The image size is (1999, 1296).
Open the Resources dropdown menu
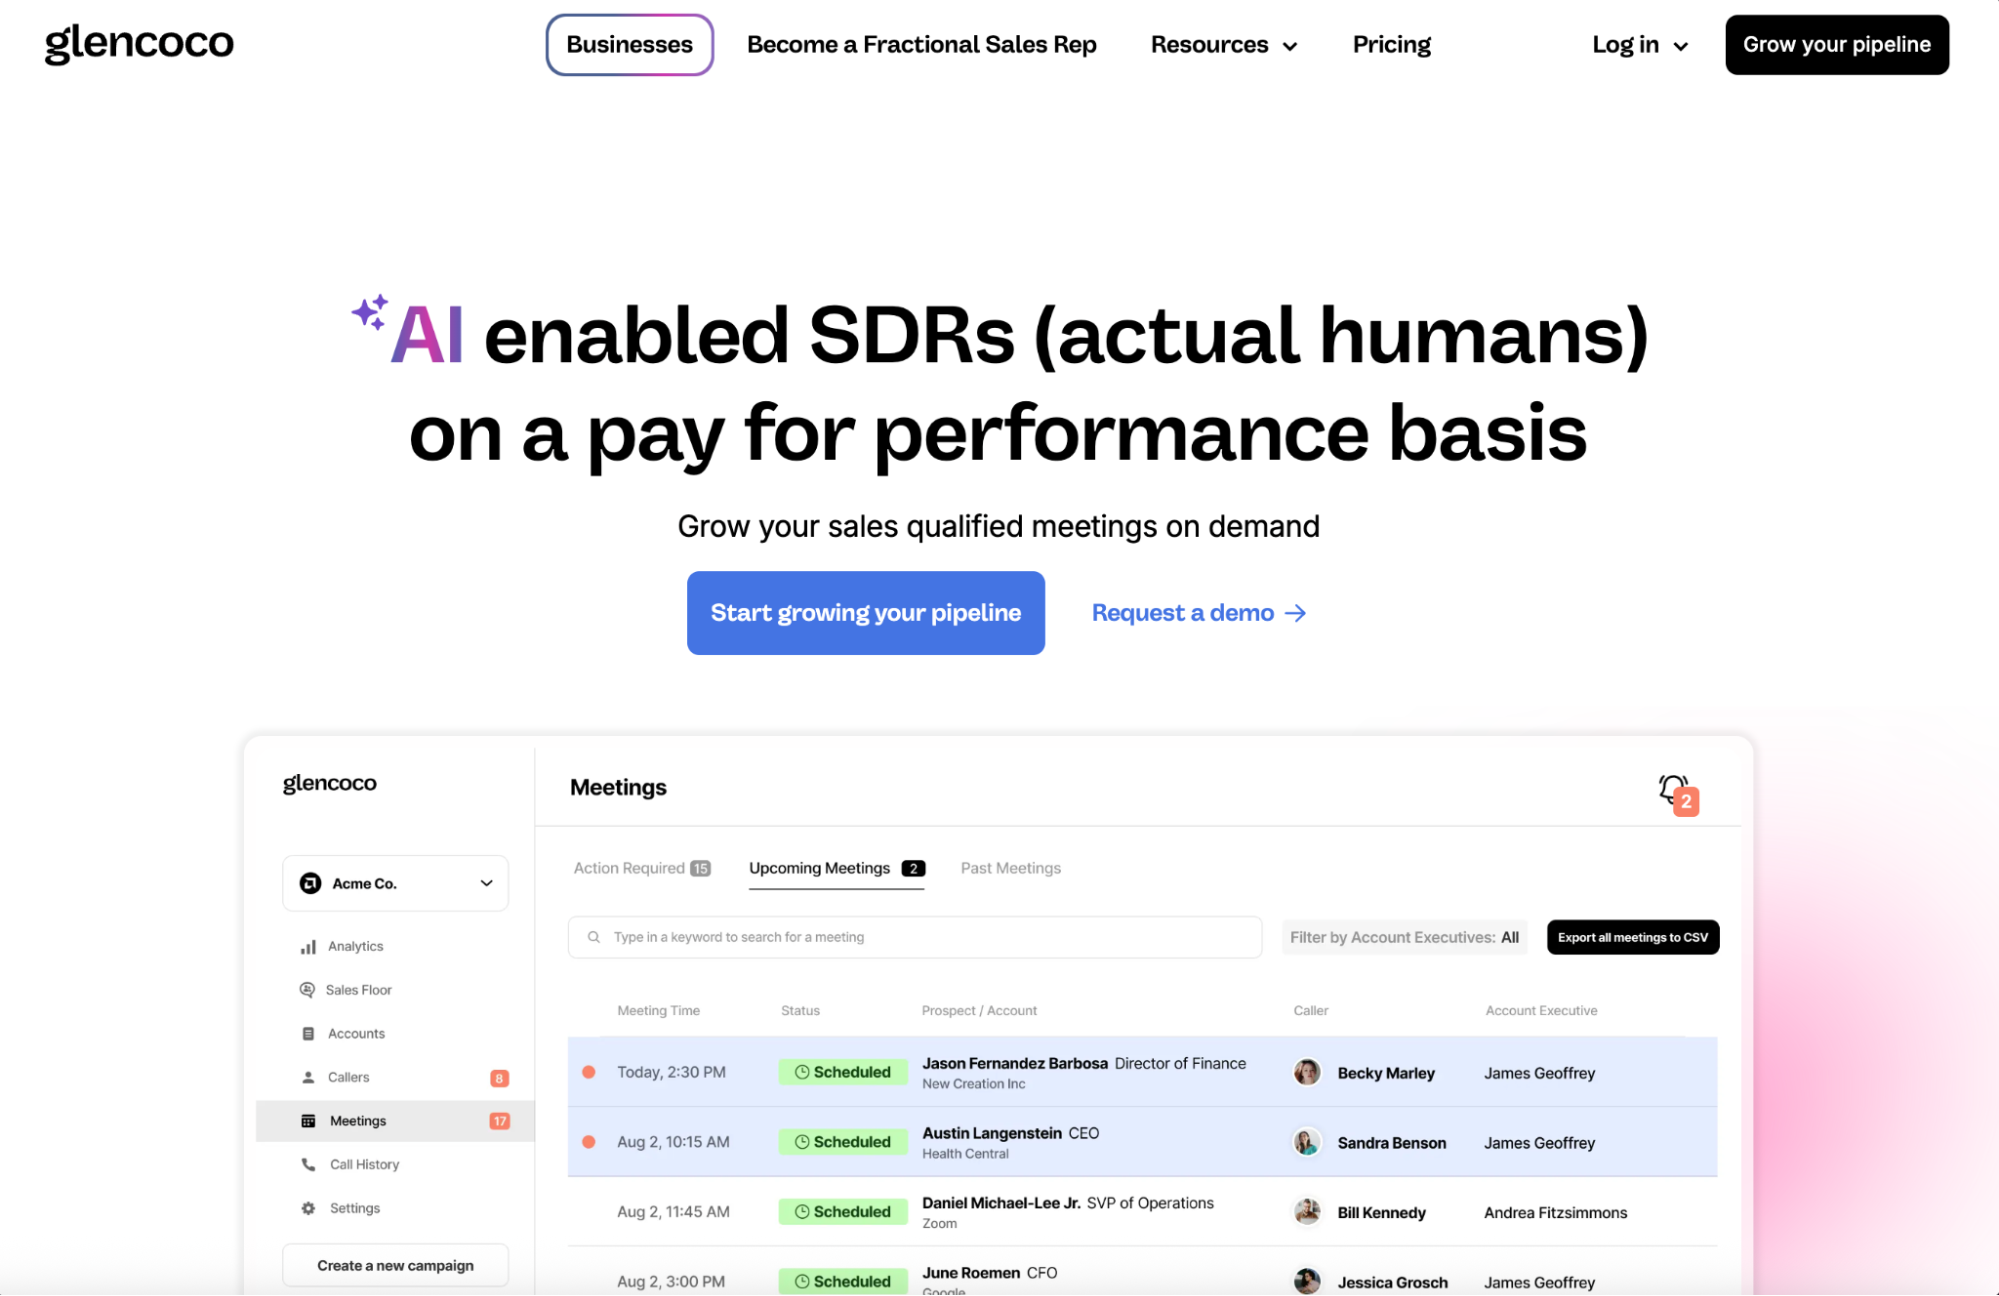point(1222,44)
